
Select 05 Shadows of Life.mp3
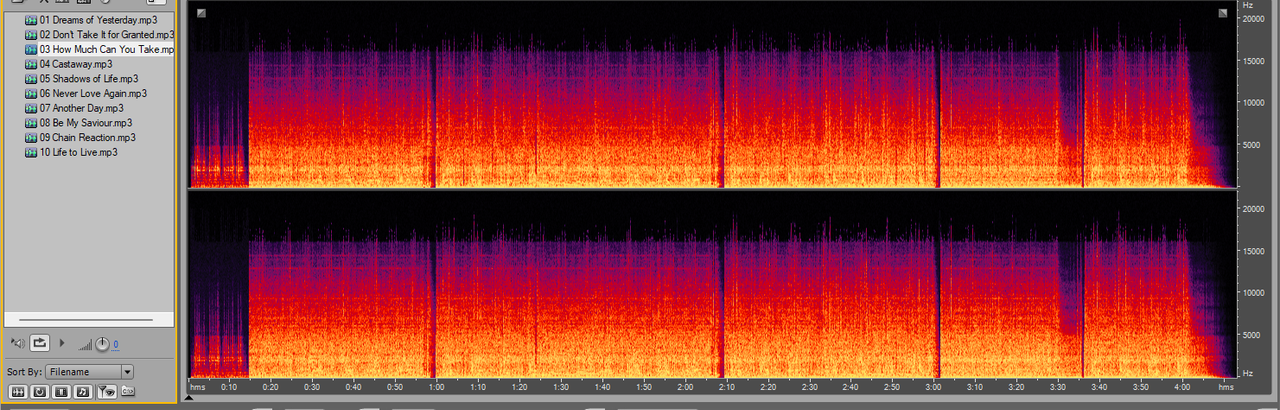[x=89, y=79]
